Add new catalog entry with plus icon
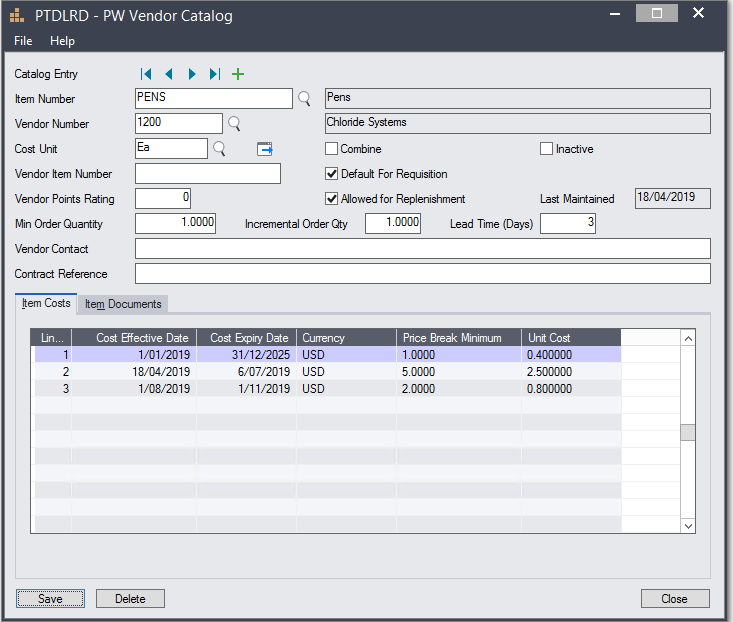733x622 pixels. [238, 74]
